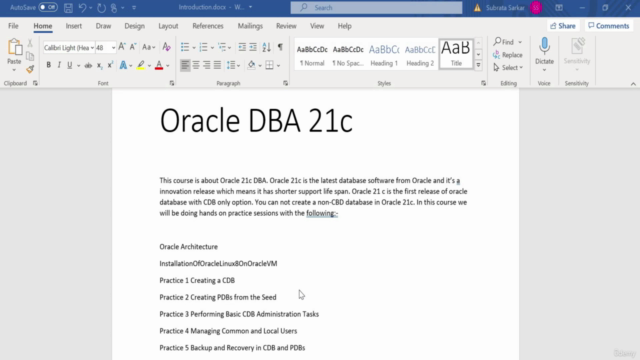This screenshot has height=360, width=640.
Task: Toggle Italic formatting
Action: [x=59, y=65]
